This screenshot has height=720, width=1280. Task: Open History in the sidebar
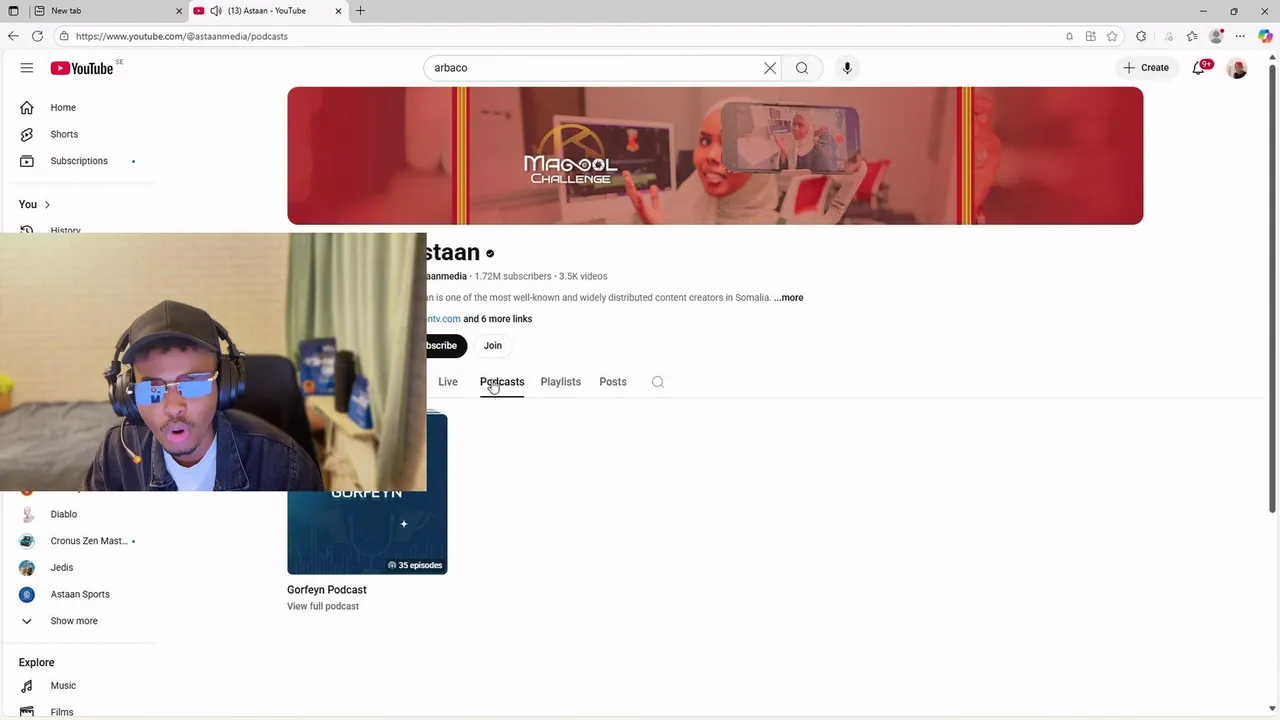point(66,229)
